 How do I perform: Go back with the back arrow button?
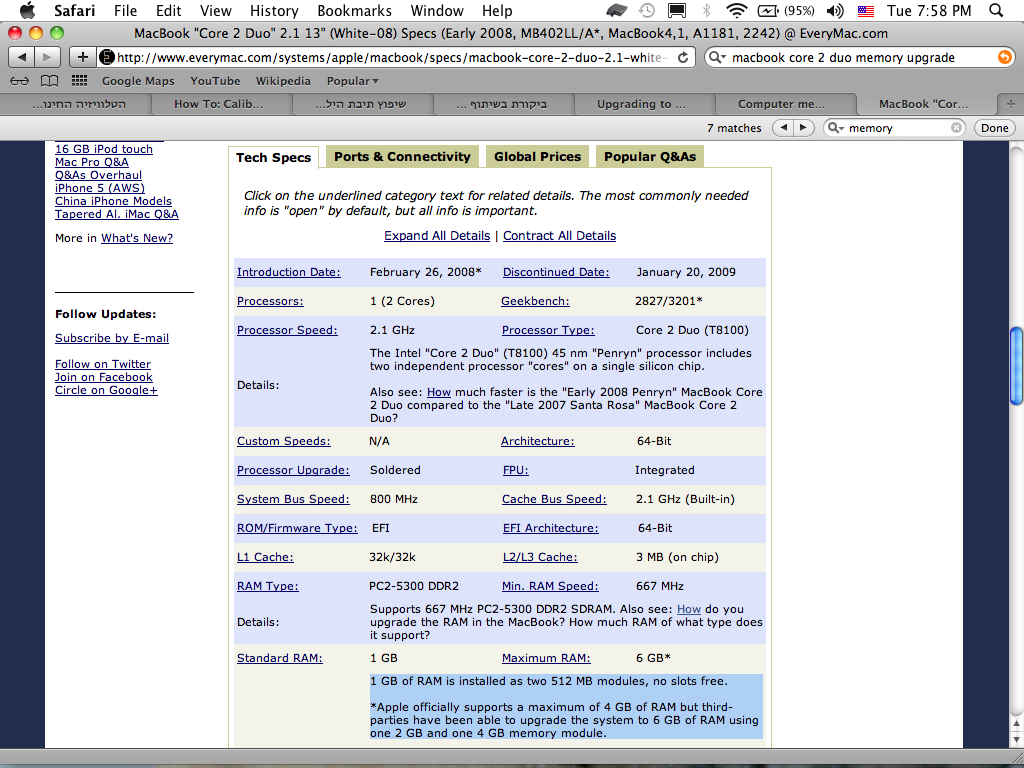(22, 57)
